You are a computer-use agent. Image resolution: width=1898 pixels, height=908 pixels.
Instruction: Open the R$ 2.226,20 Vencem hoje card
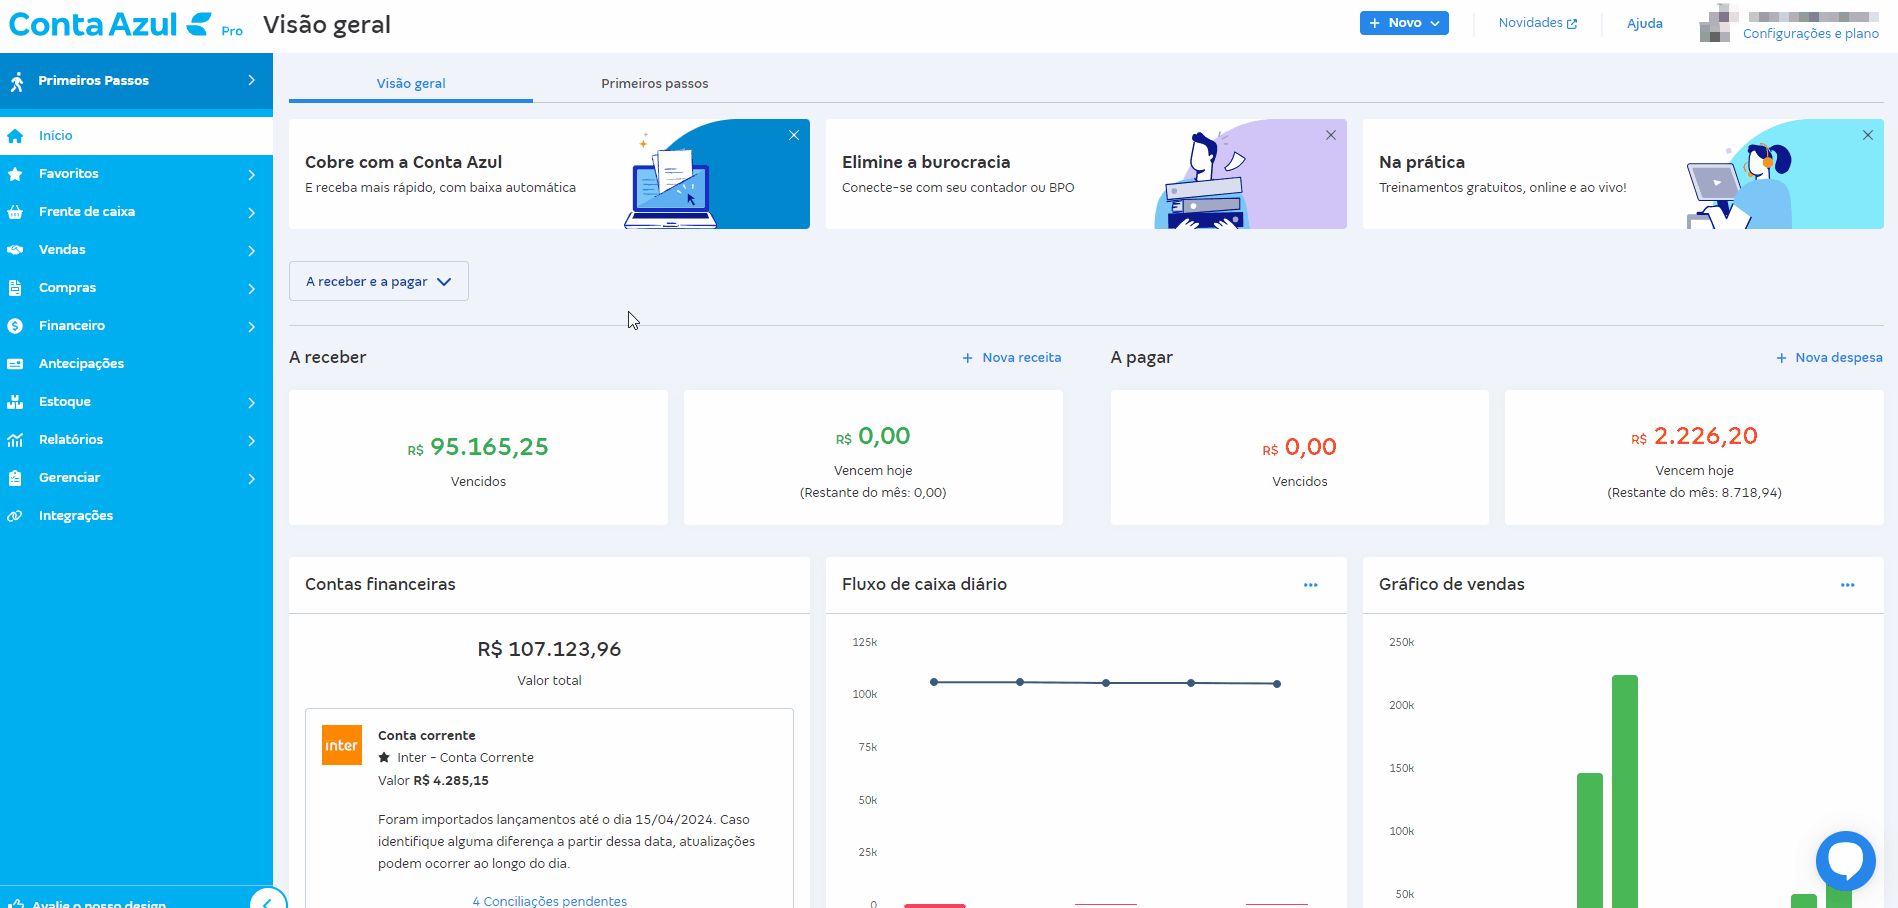pyautogui.click(x=1694, y=457)
